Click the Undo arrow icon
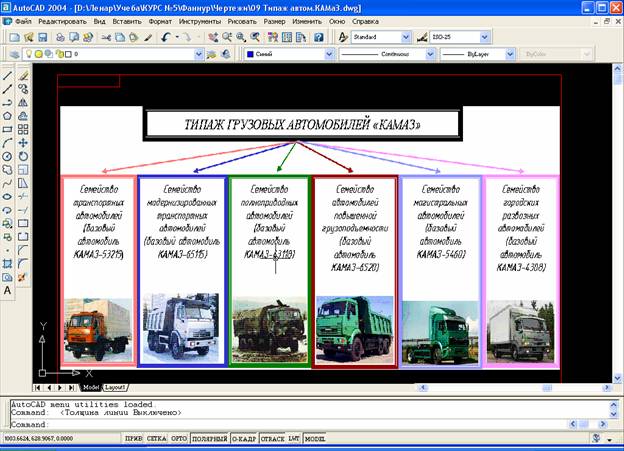 click(x=166, y=37)
